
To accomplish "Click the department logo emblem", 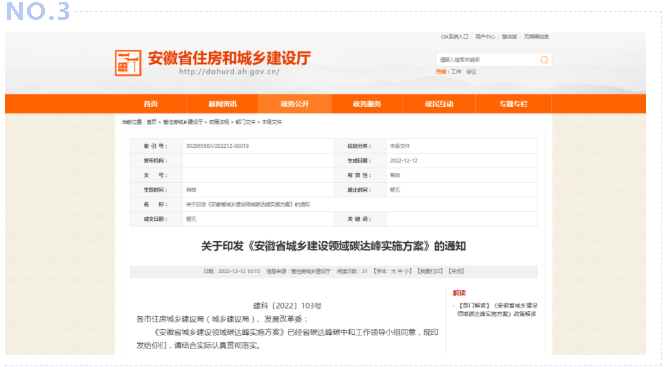I will (x=128, y=63).
